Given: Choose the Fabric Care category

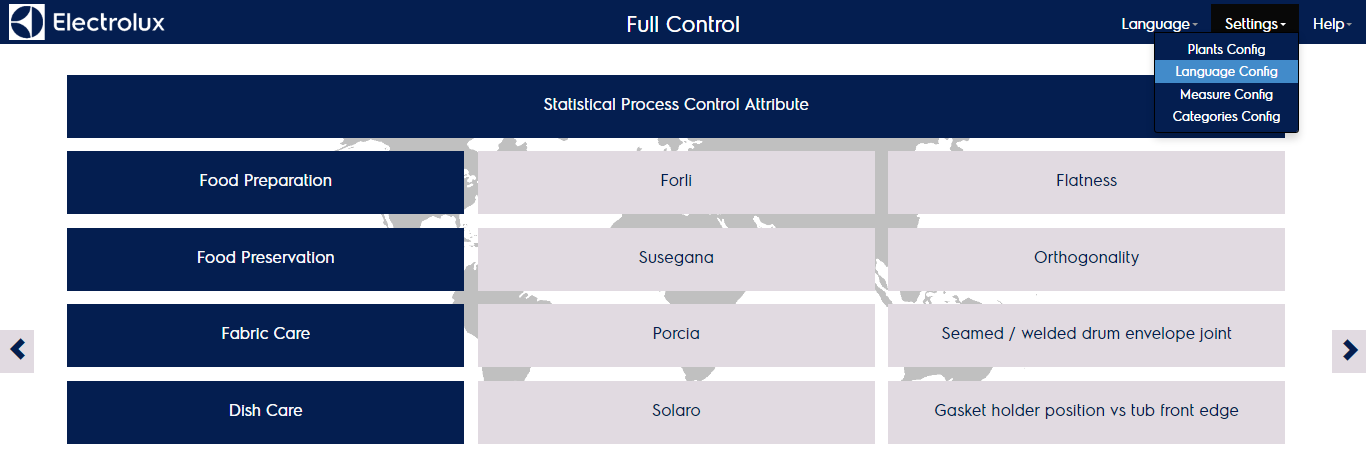Looking at the screenshot, I should 265,334.
